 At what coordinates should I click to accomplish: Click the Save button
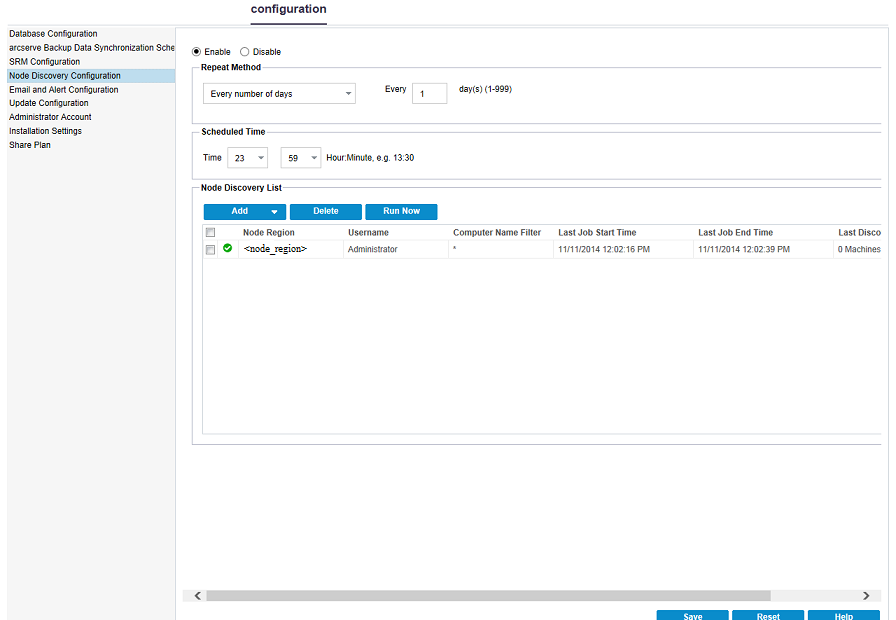pyautogui.click(x=692, y=616)
